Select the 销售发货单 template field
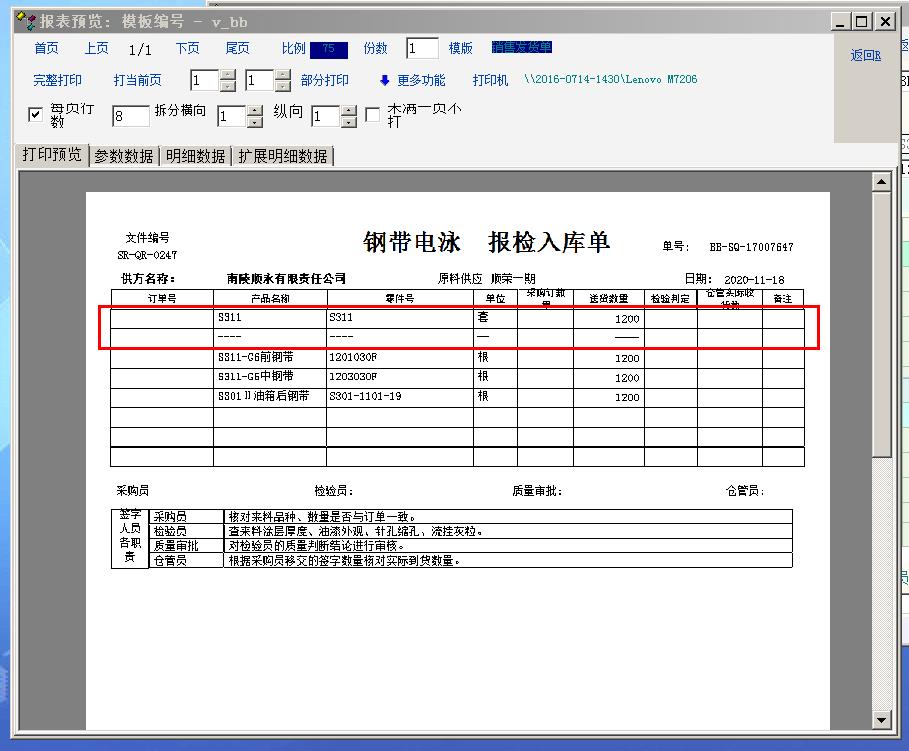The width and height of the screenshot is (909, 751). click(521, 47)
